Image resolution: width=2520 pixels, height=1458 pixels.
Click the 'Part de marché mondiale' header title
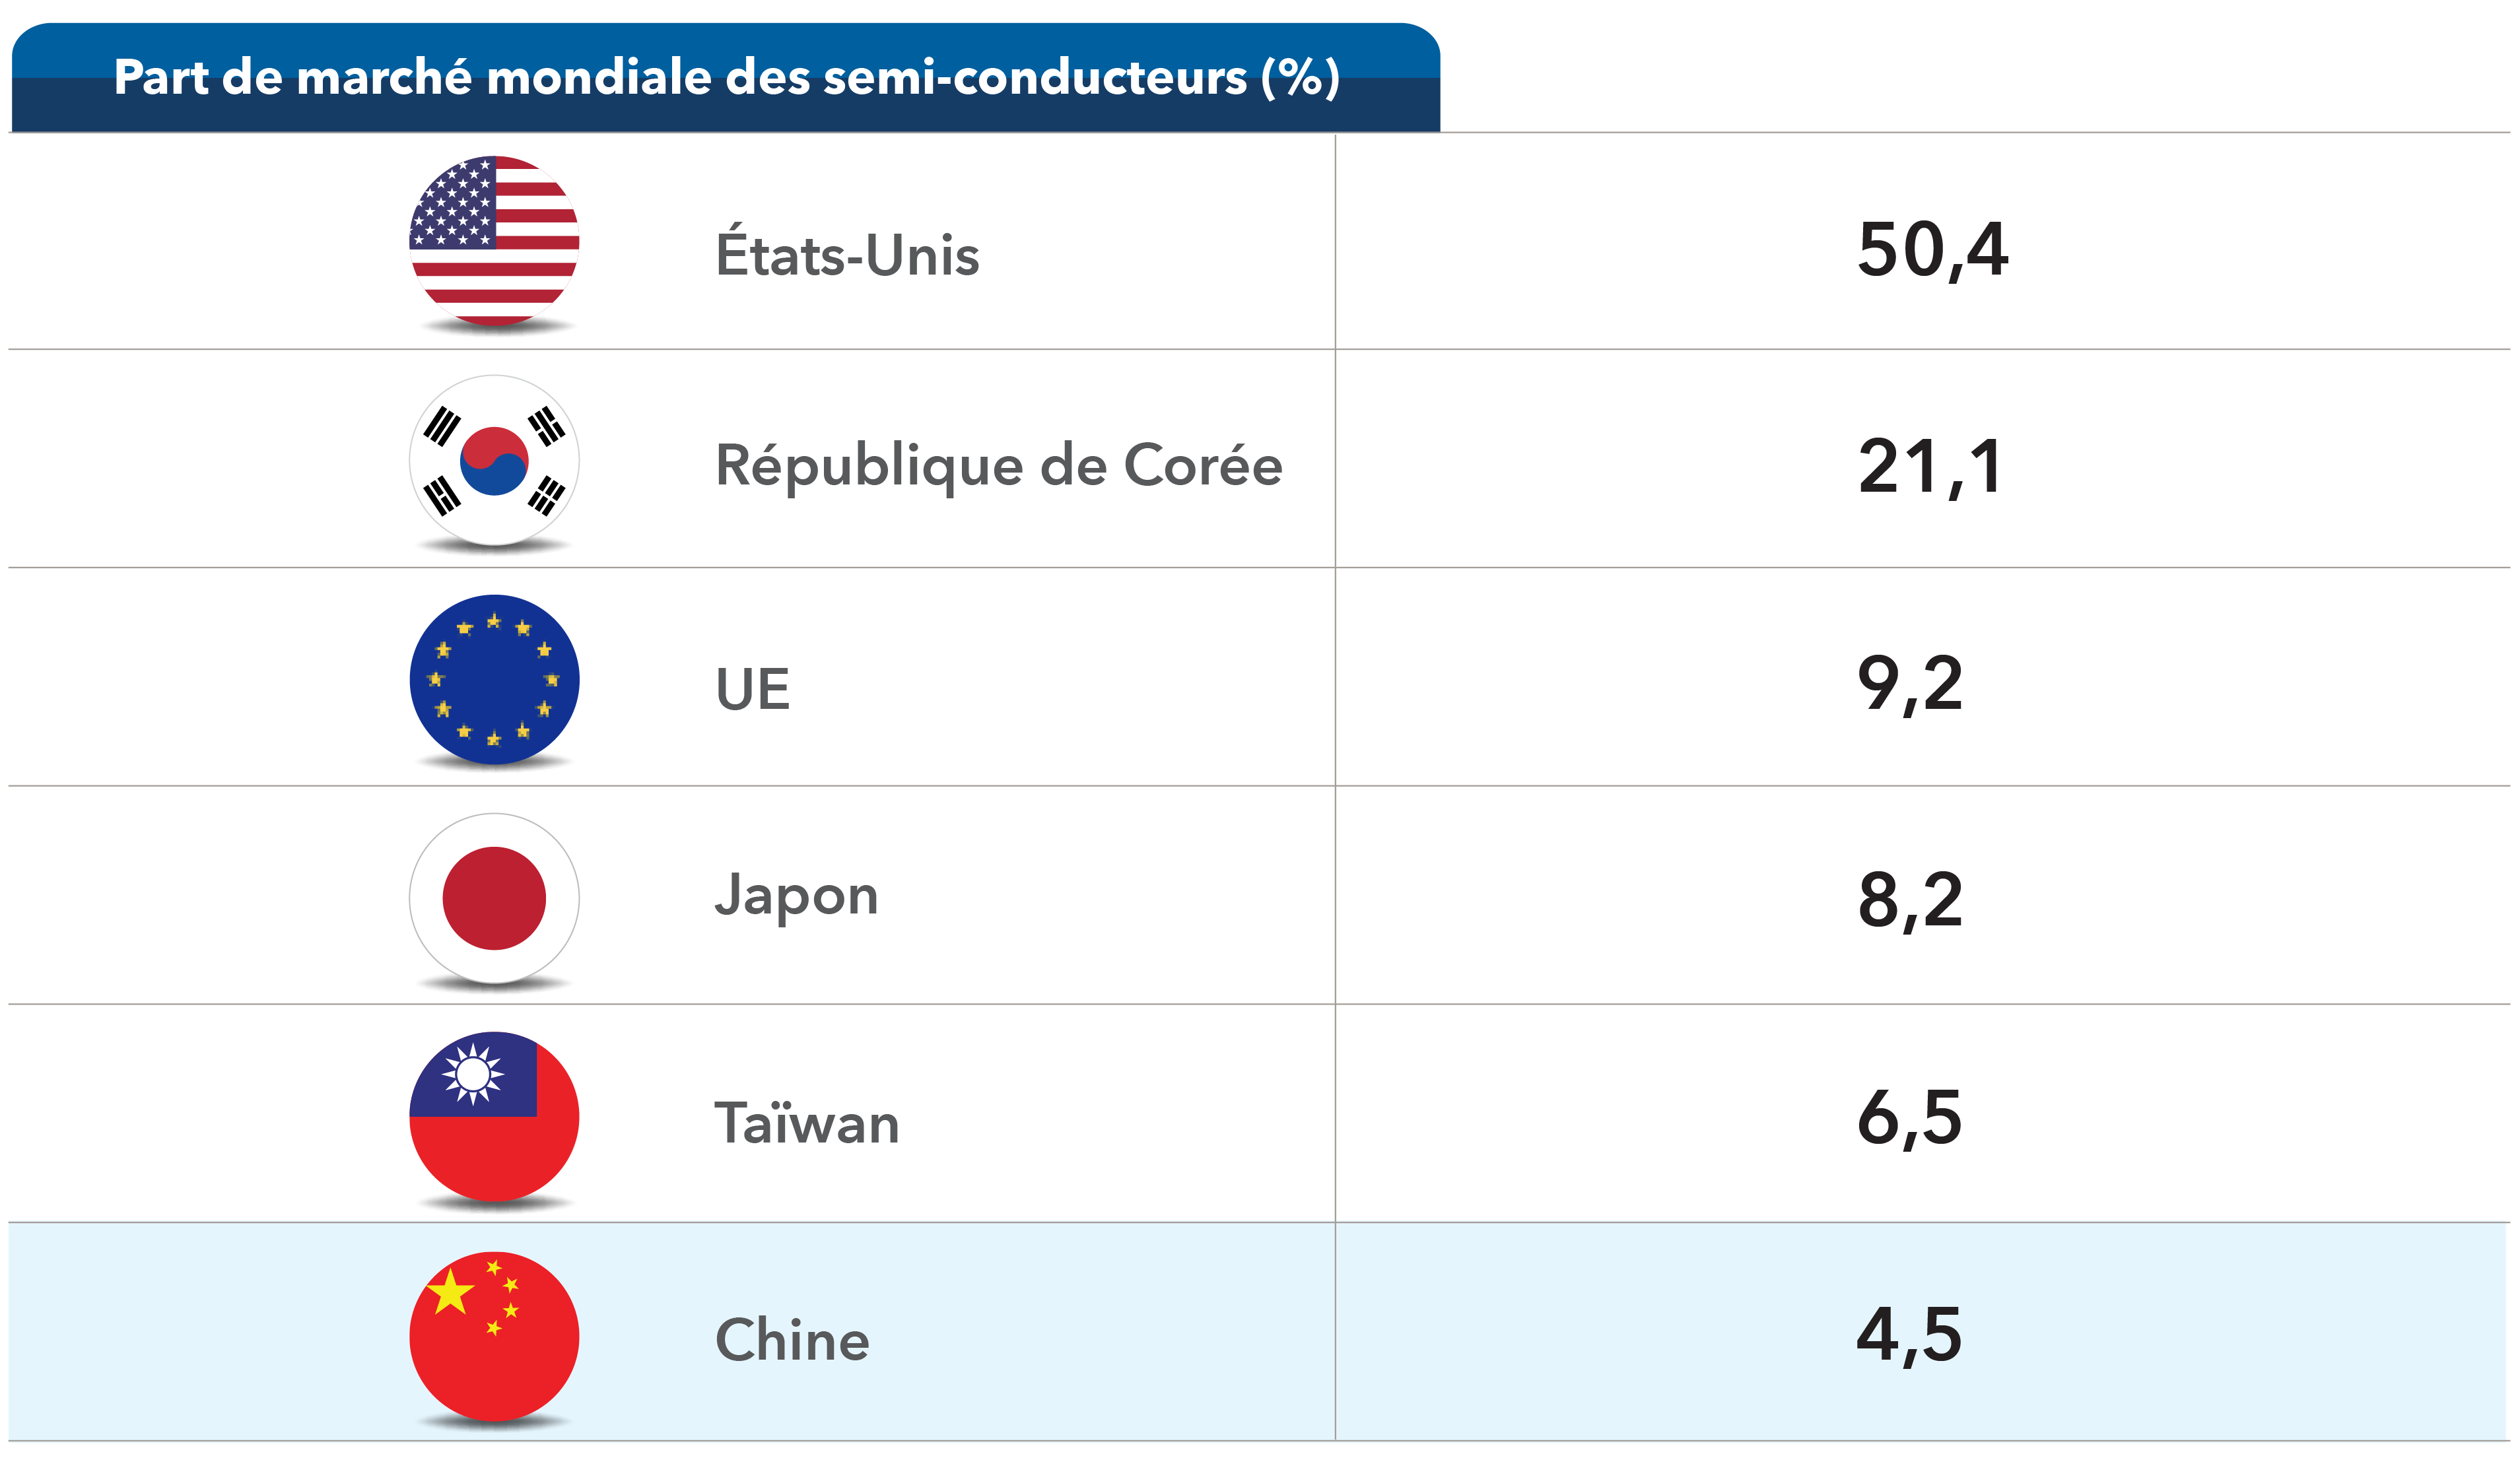[x=680, y=77]
